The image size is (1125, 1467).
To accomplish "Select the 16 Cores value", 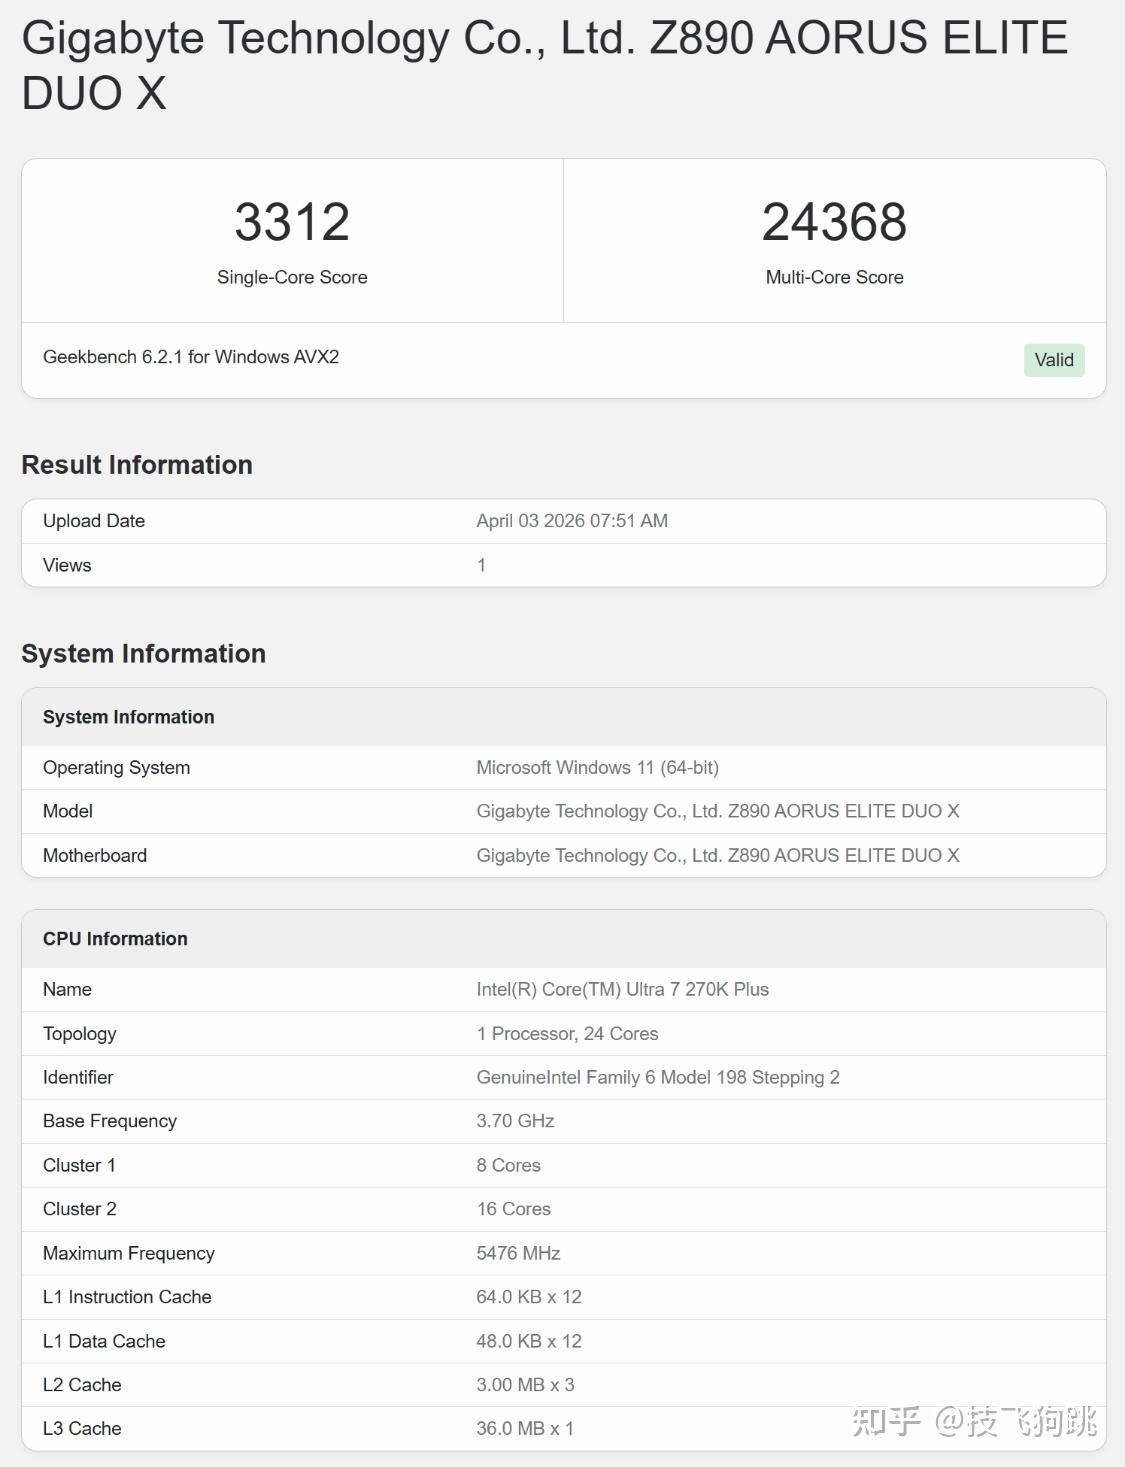I will click(514, 1209).
